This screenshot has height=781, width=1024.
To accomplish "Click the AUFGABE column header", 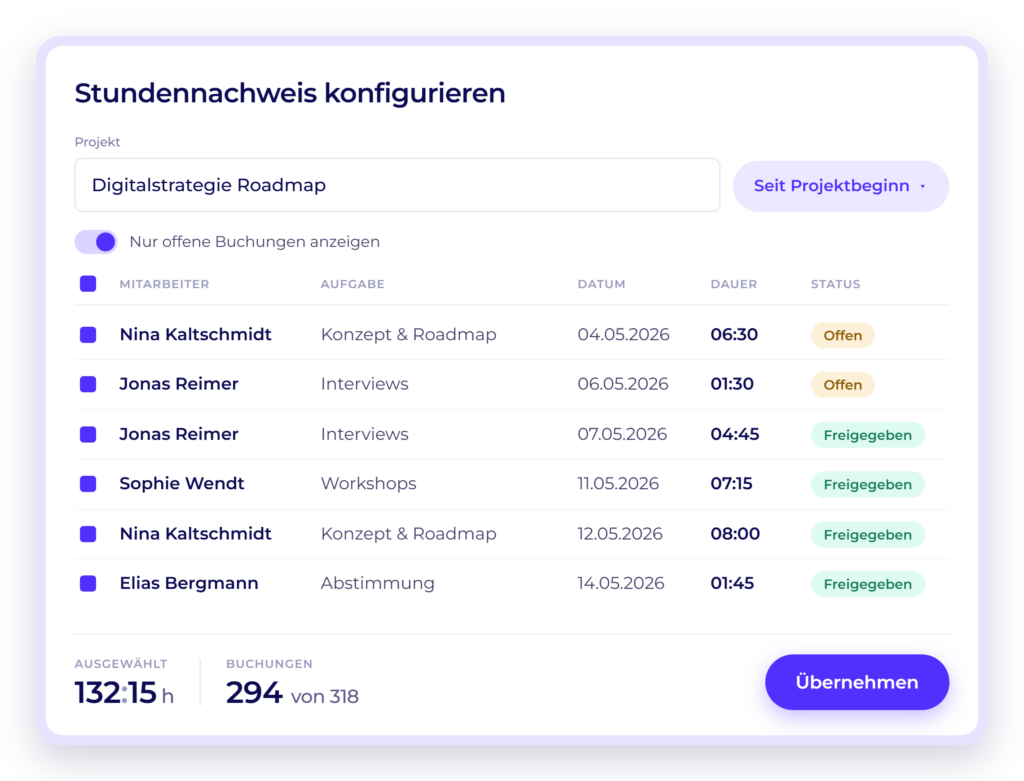I will click(353, 284).
